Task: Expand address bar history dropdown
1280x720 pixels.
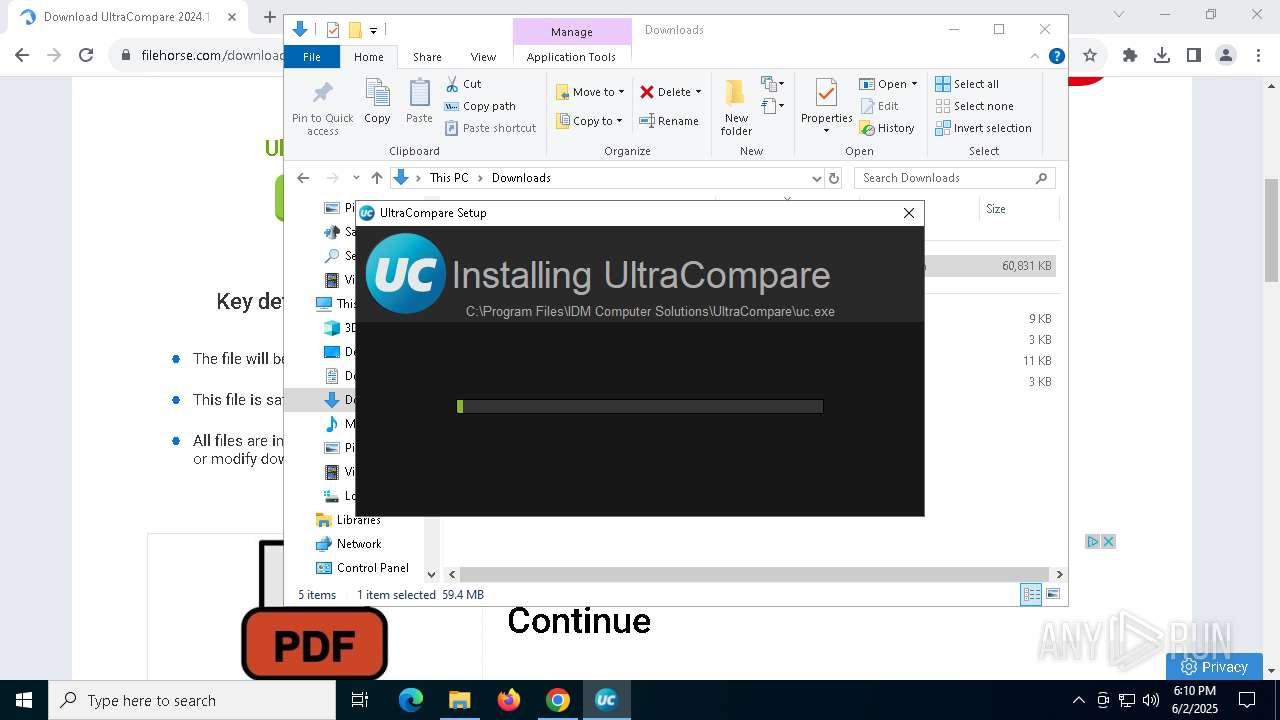Action: (816, 178)
